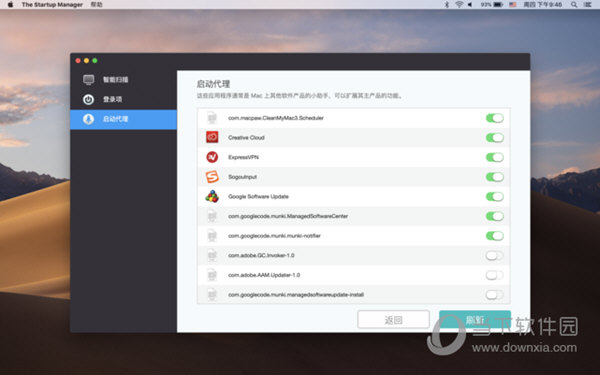The image size is (600, 375).
Task: Disable Google Software Update toggle
Action: [495, 196]
